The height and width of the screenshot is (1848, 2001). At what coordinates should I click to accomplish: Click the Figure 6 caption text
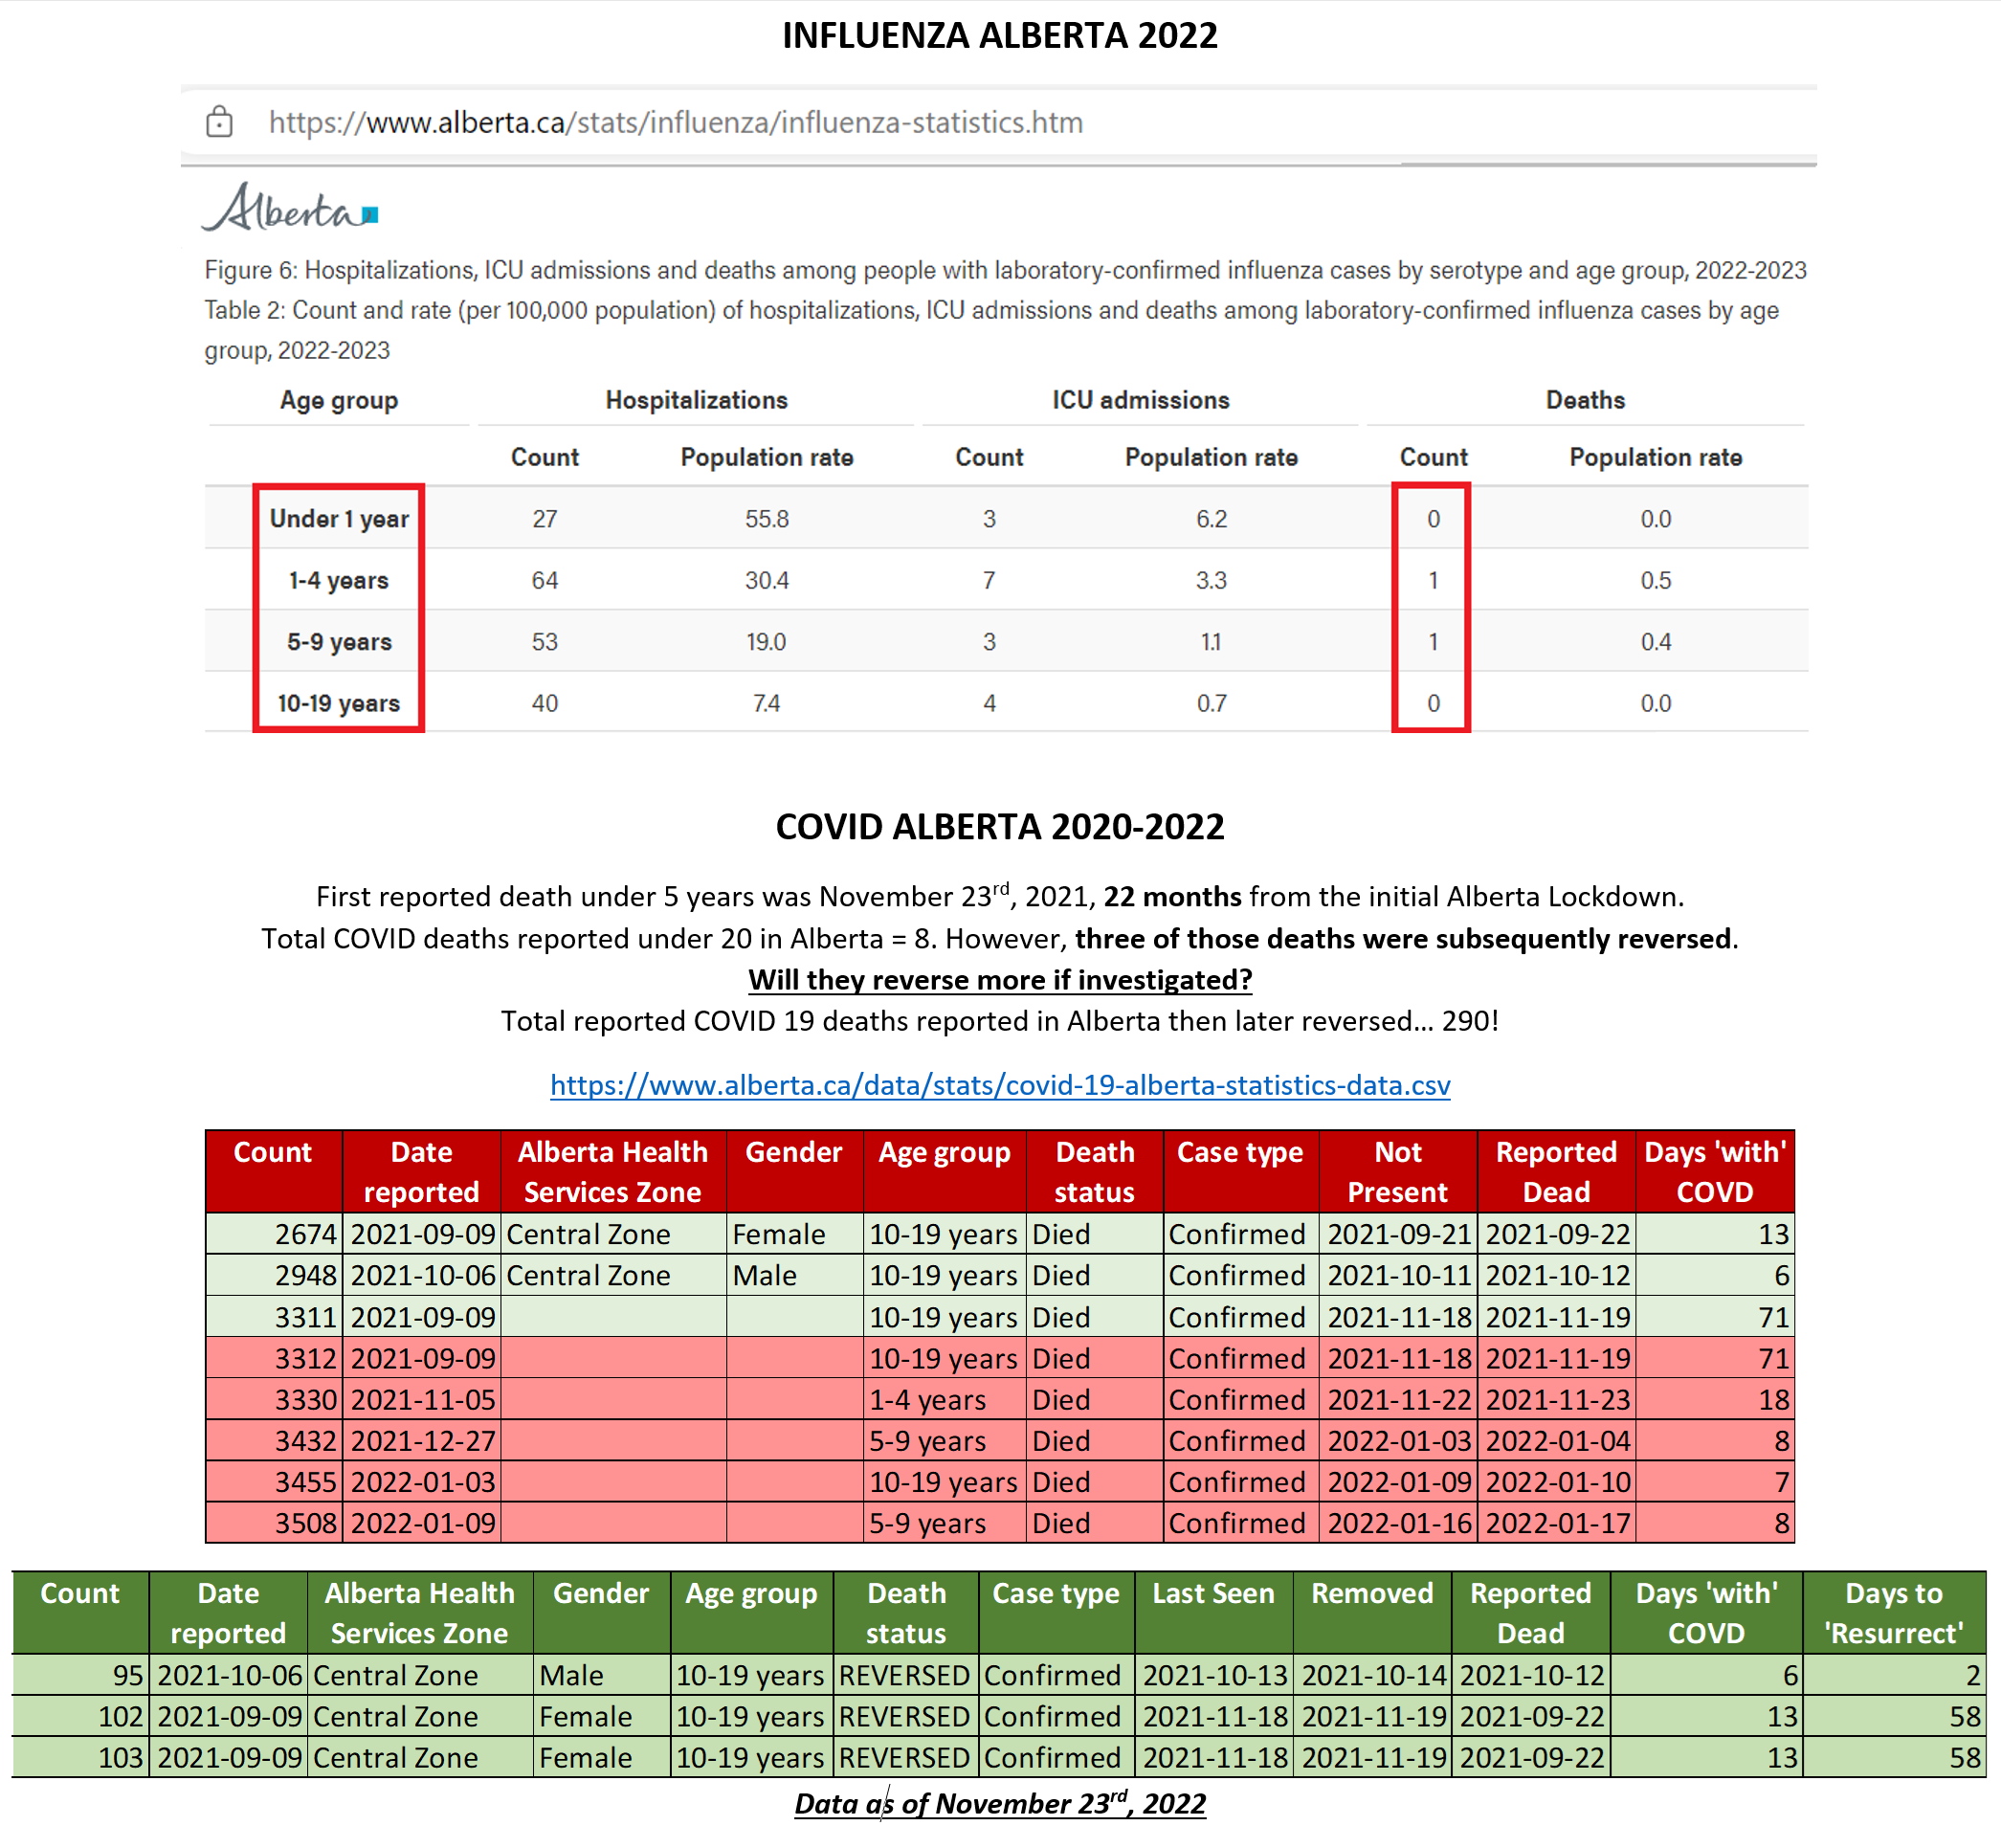1005,270
